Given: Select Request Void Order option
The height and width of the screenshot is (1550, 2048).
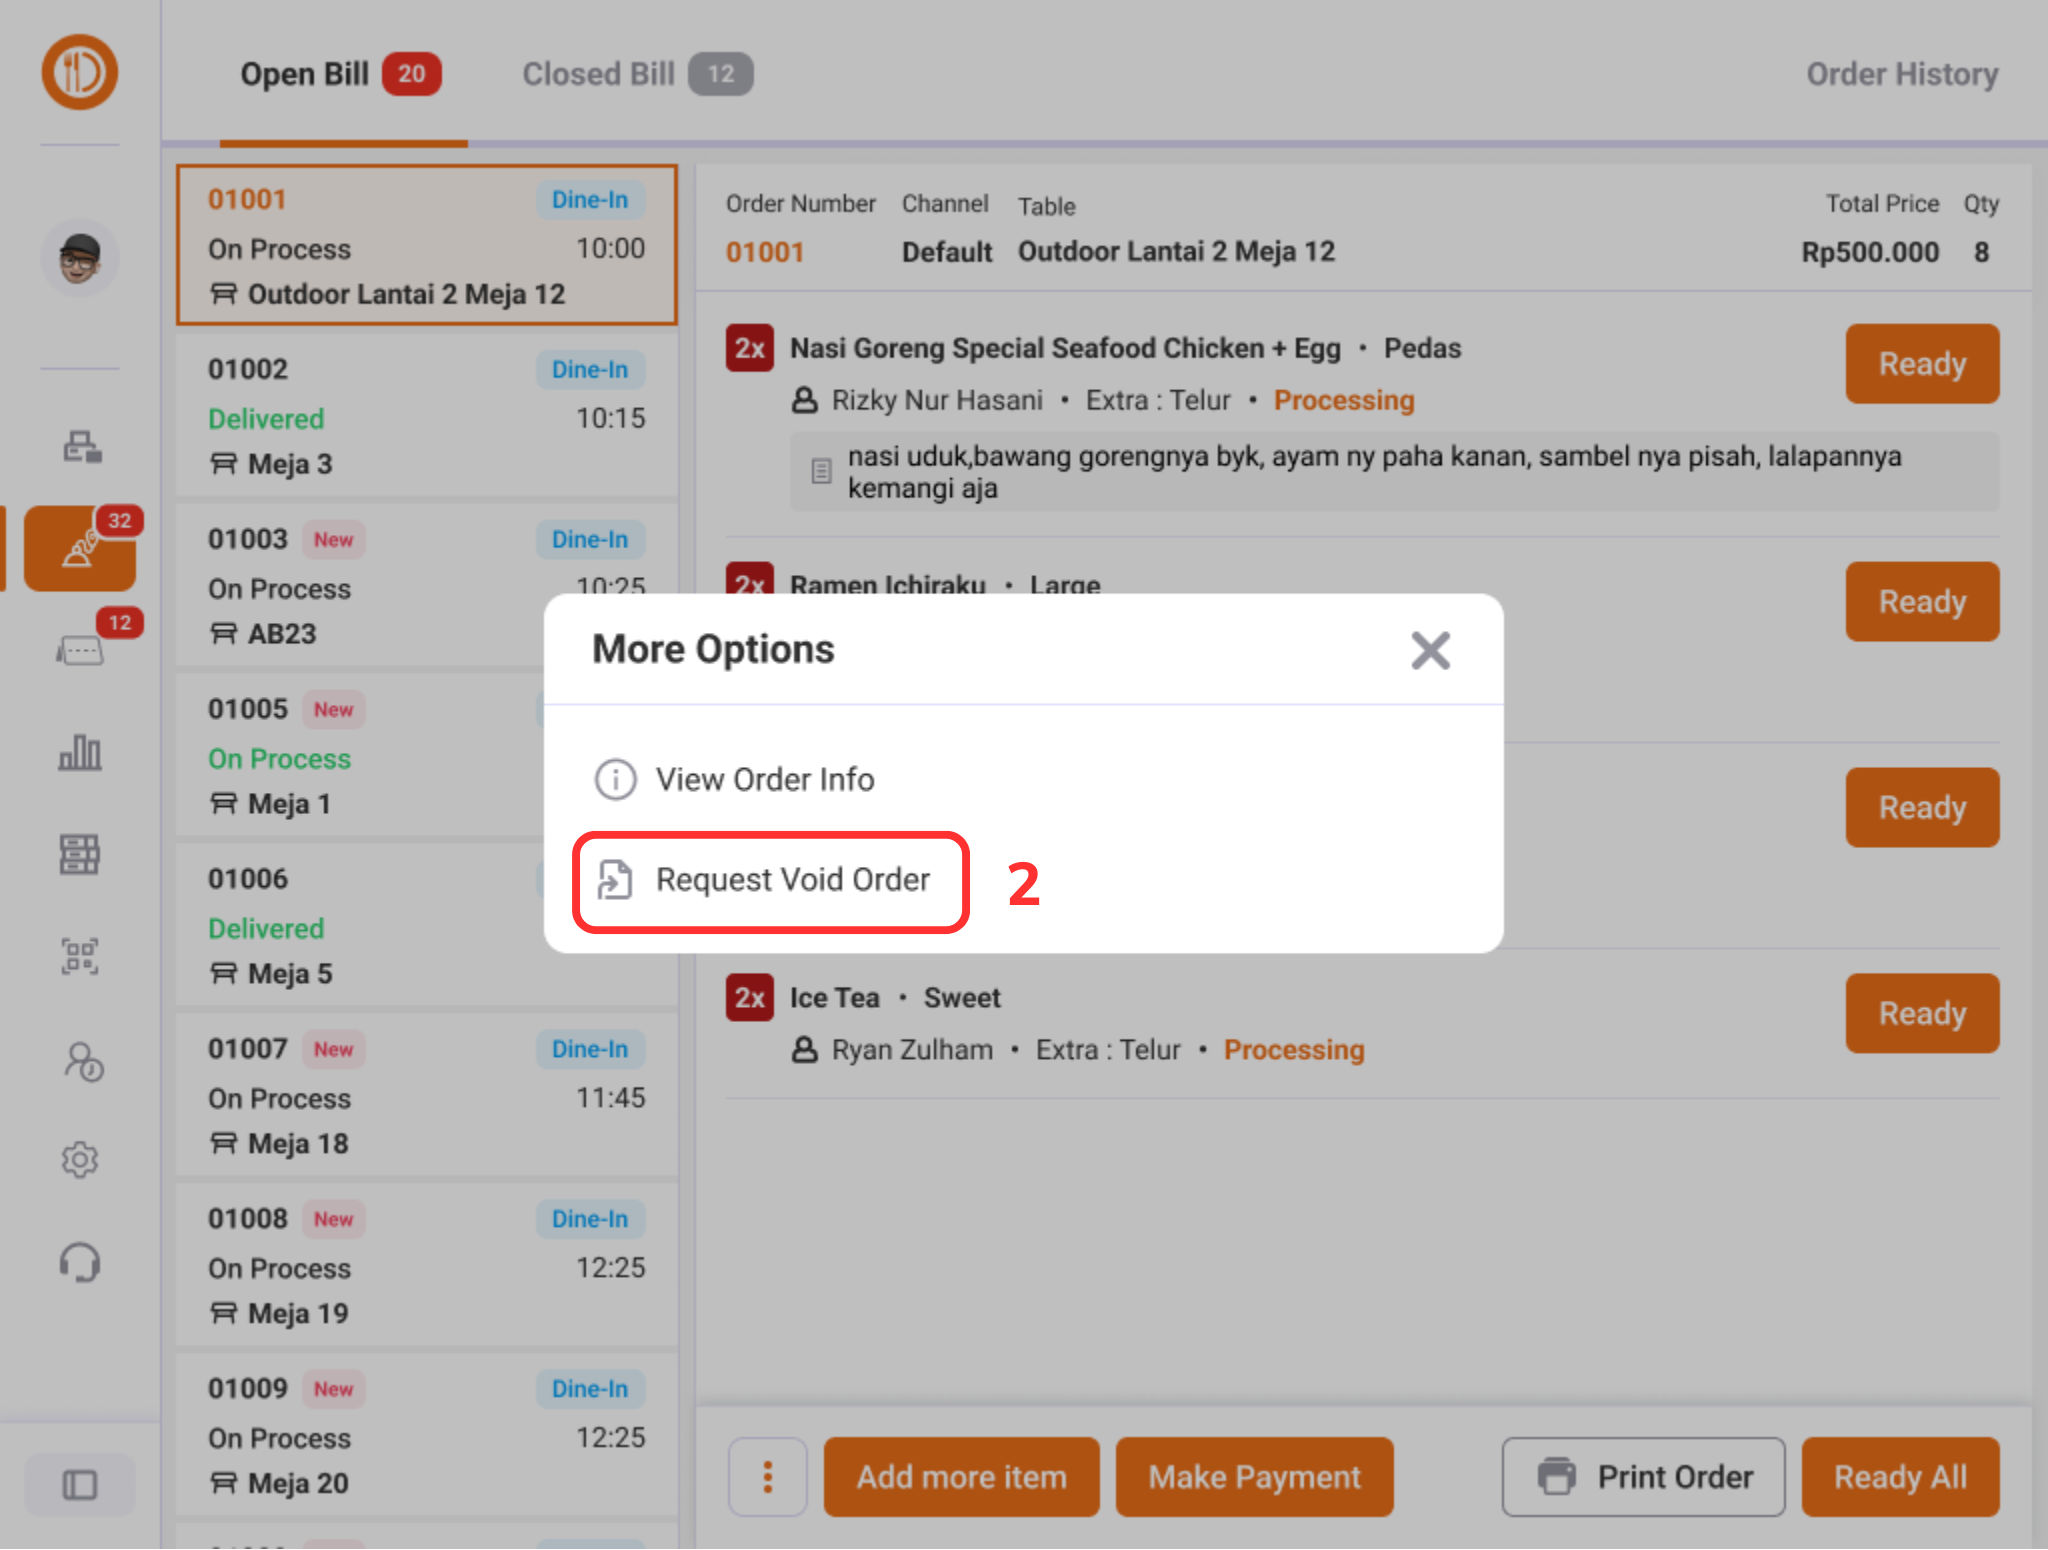Looking at the screenshot, I should coord(791,880).
